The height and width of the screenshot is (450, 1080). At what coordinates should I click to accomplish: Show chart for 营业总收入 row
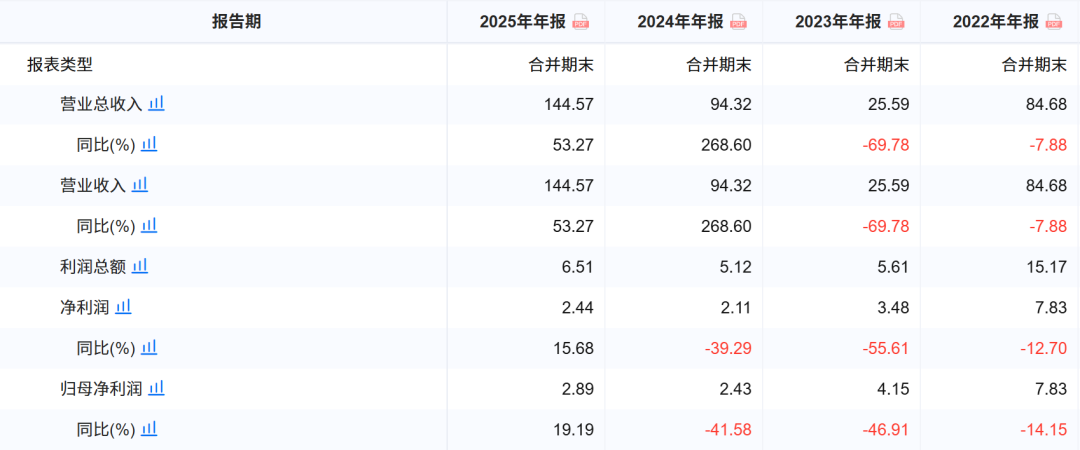(156, 104)
